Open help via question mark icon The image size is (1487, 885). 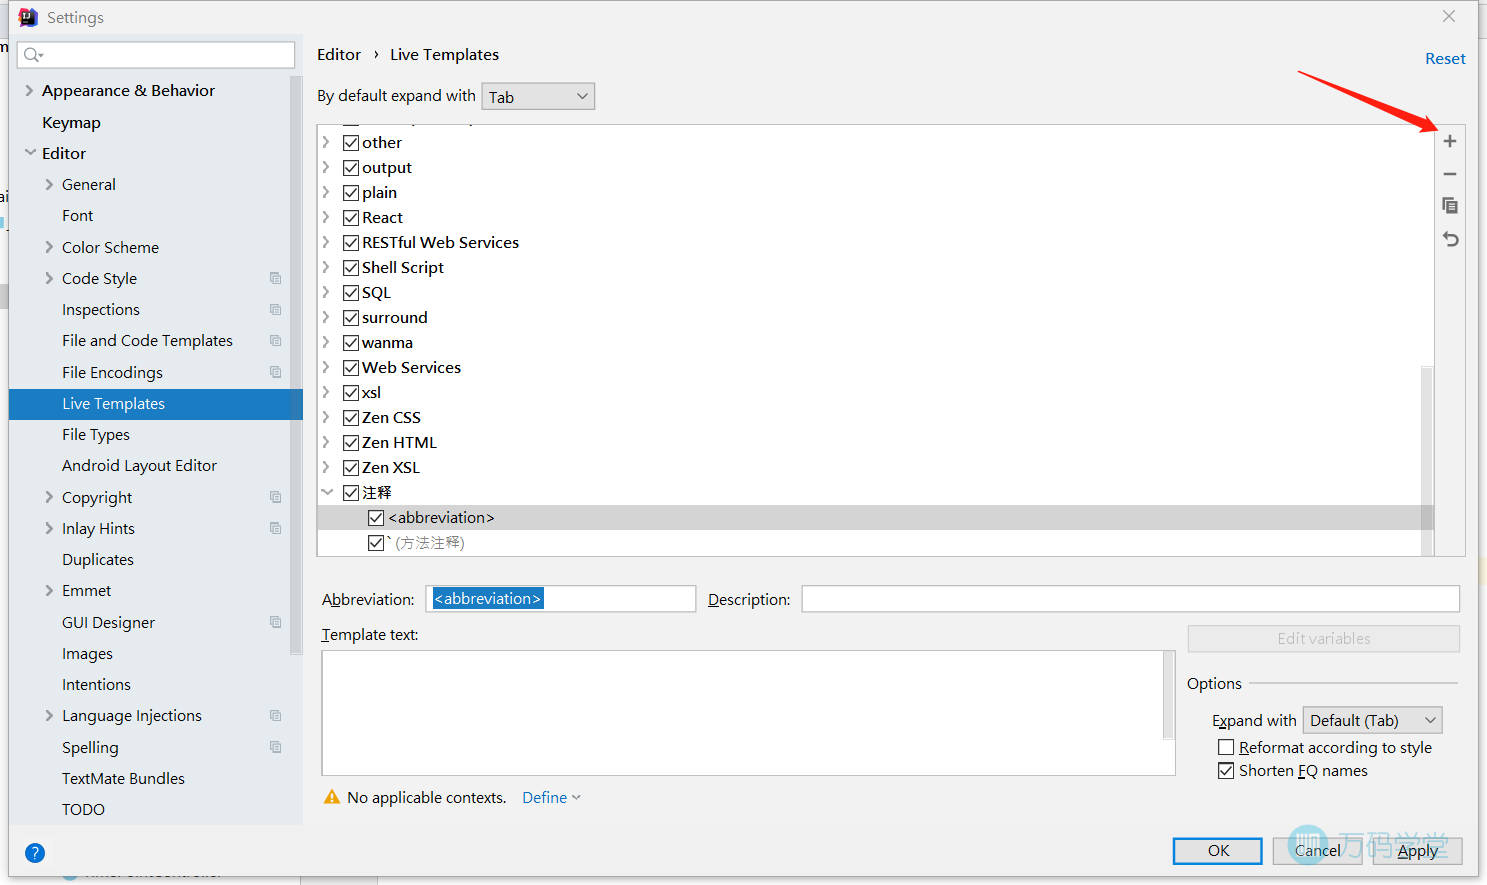pos(35,853)
